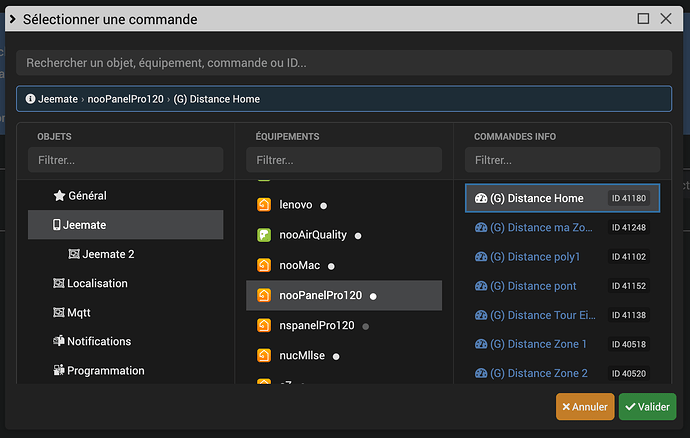Close the Sélectionner une commande dialog
The height and width of the screenshot is (438, 690).
coord(666,18)
